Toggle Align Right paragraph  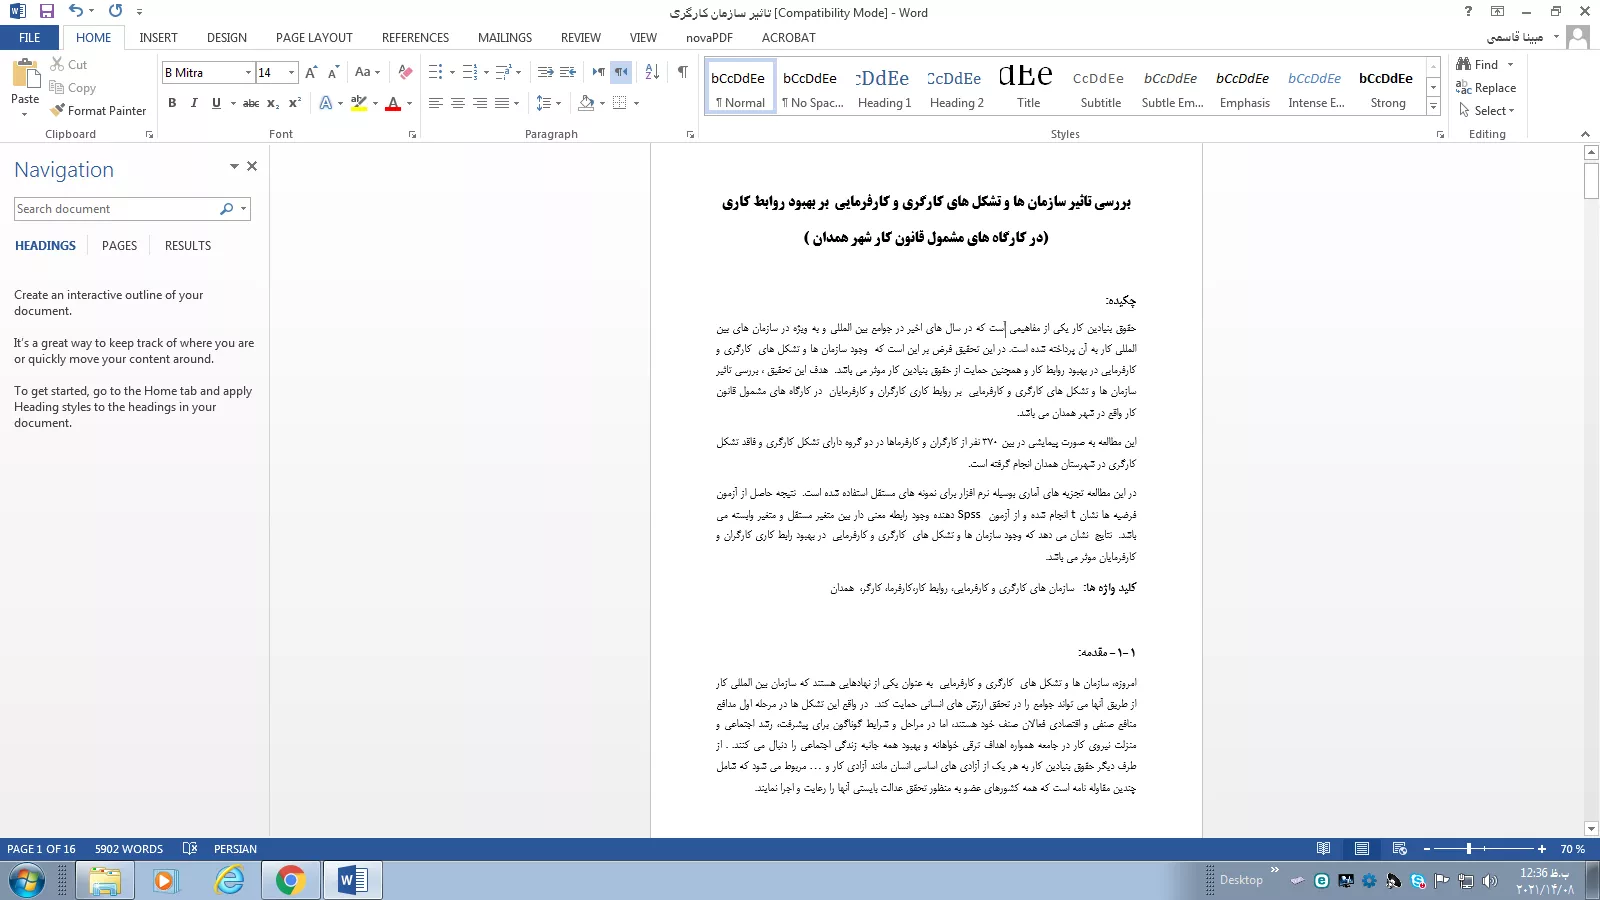pyautogui.click(x=480, y=103)
